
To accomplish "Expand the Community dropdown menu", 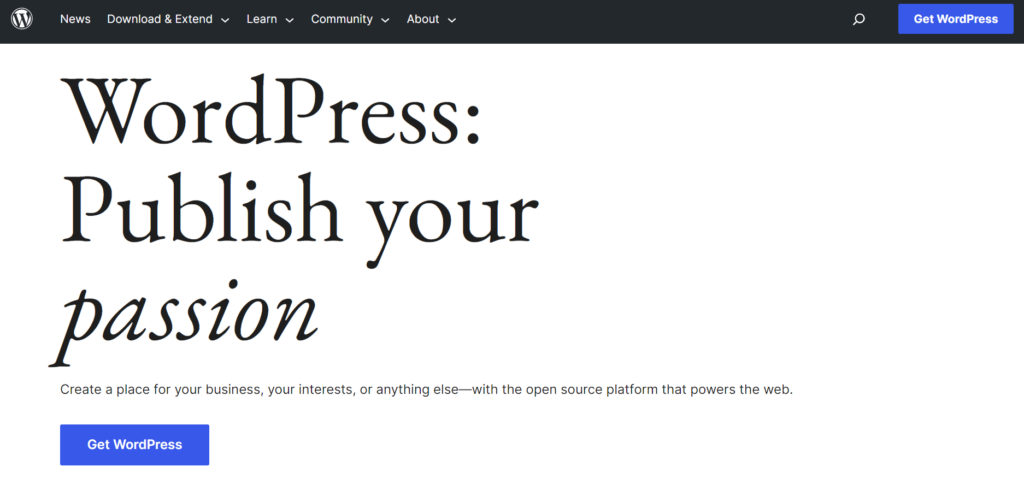I will tap(350, 19).
